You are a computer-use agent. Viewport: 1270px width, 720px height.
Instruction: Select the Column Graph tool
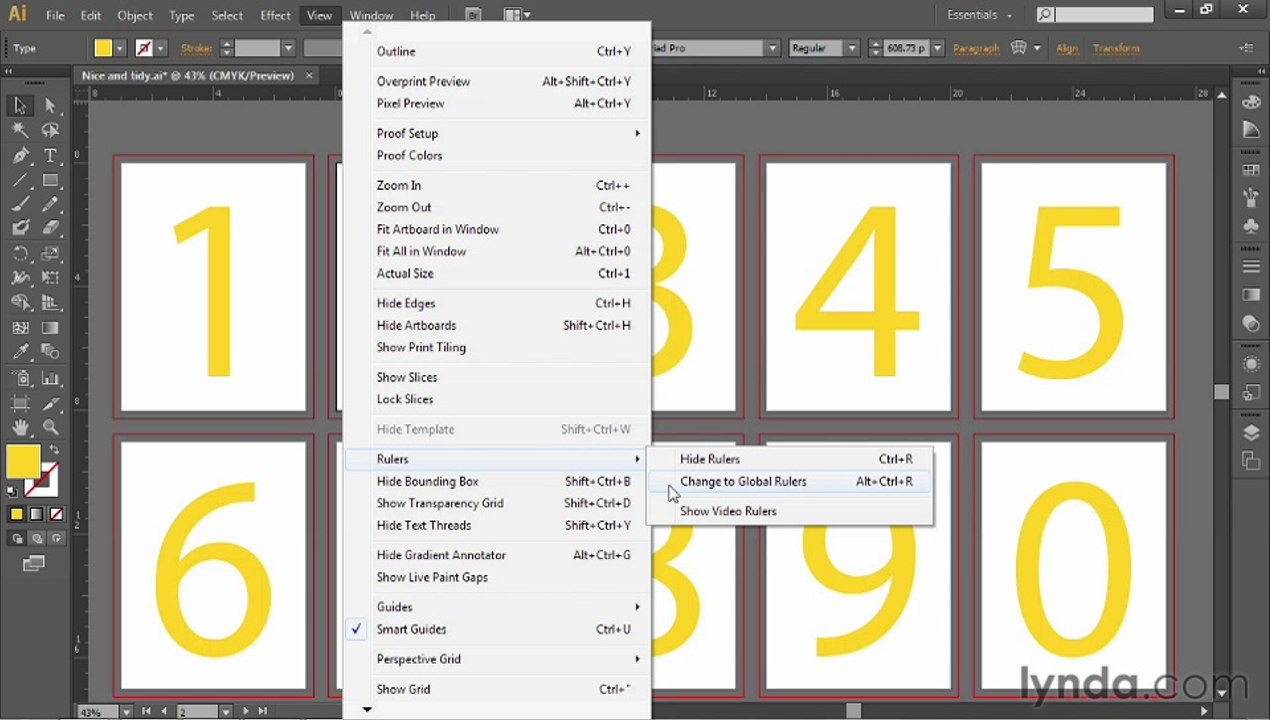(x=50, y=378)
